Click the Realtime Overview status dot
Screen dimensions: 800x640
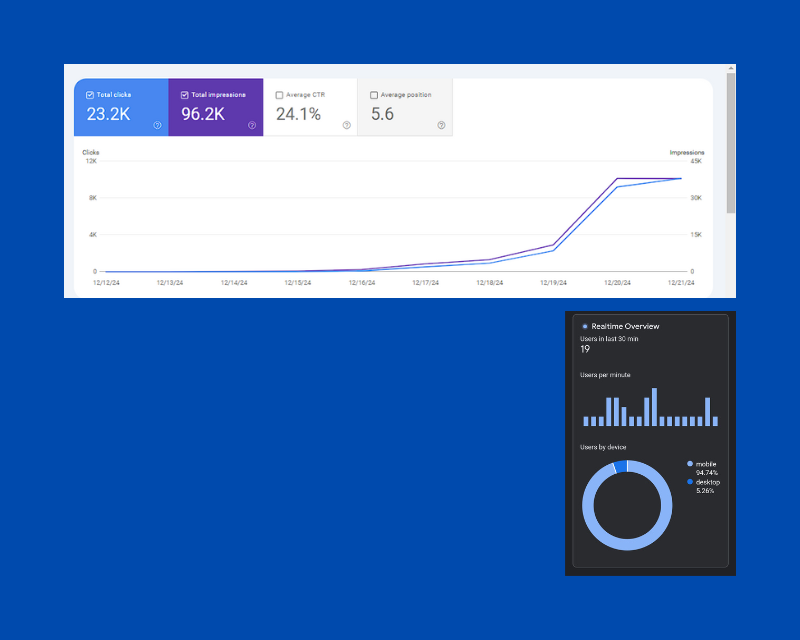click(585, 326)
